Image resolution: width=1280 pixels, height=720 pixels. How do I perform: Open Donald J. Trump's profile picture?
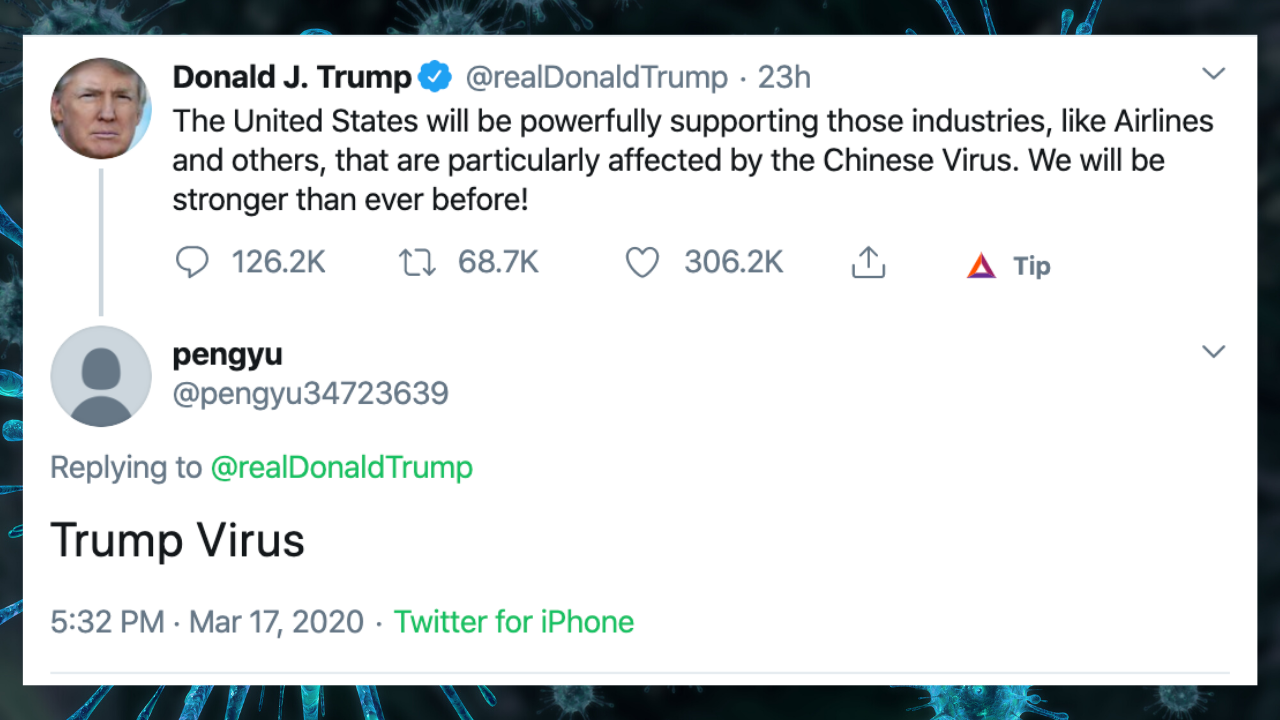(101, 108)
